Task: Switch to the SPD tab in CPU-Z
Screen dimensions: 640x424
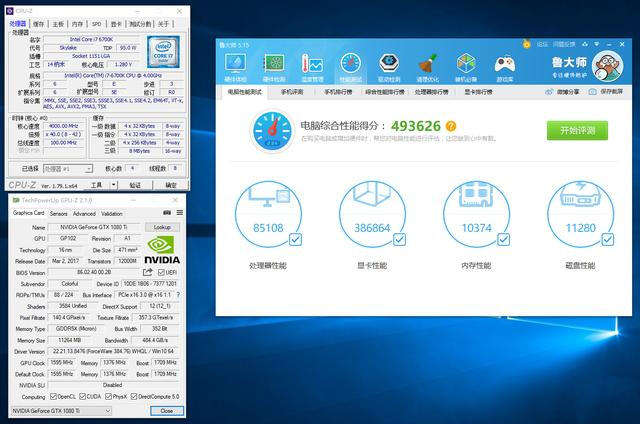Action: [96, 24]
